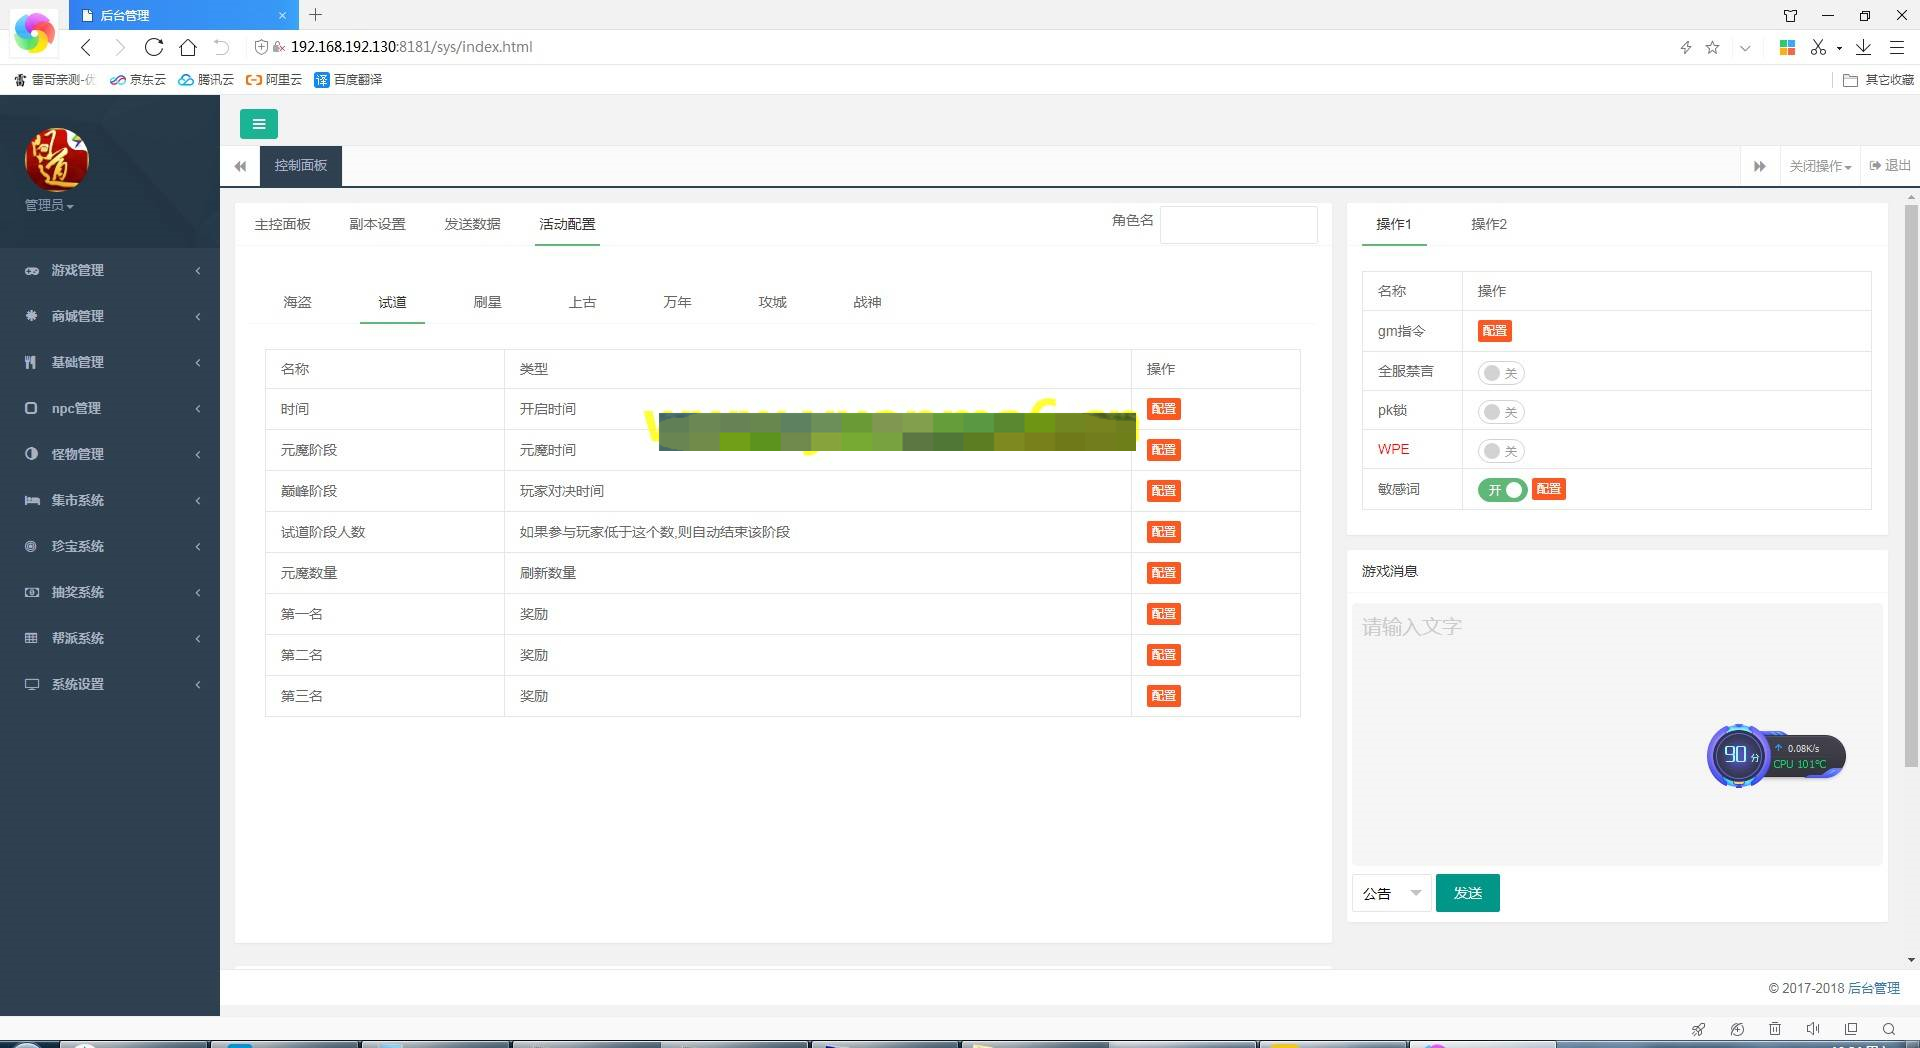
Task: Disable the 敏感词 switch
Action: point(1501,489)
